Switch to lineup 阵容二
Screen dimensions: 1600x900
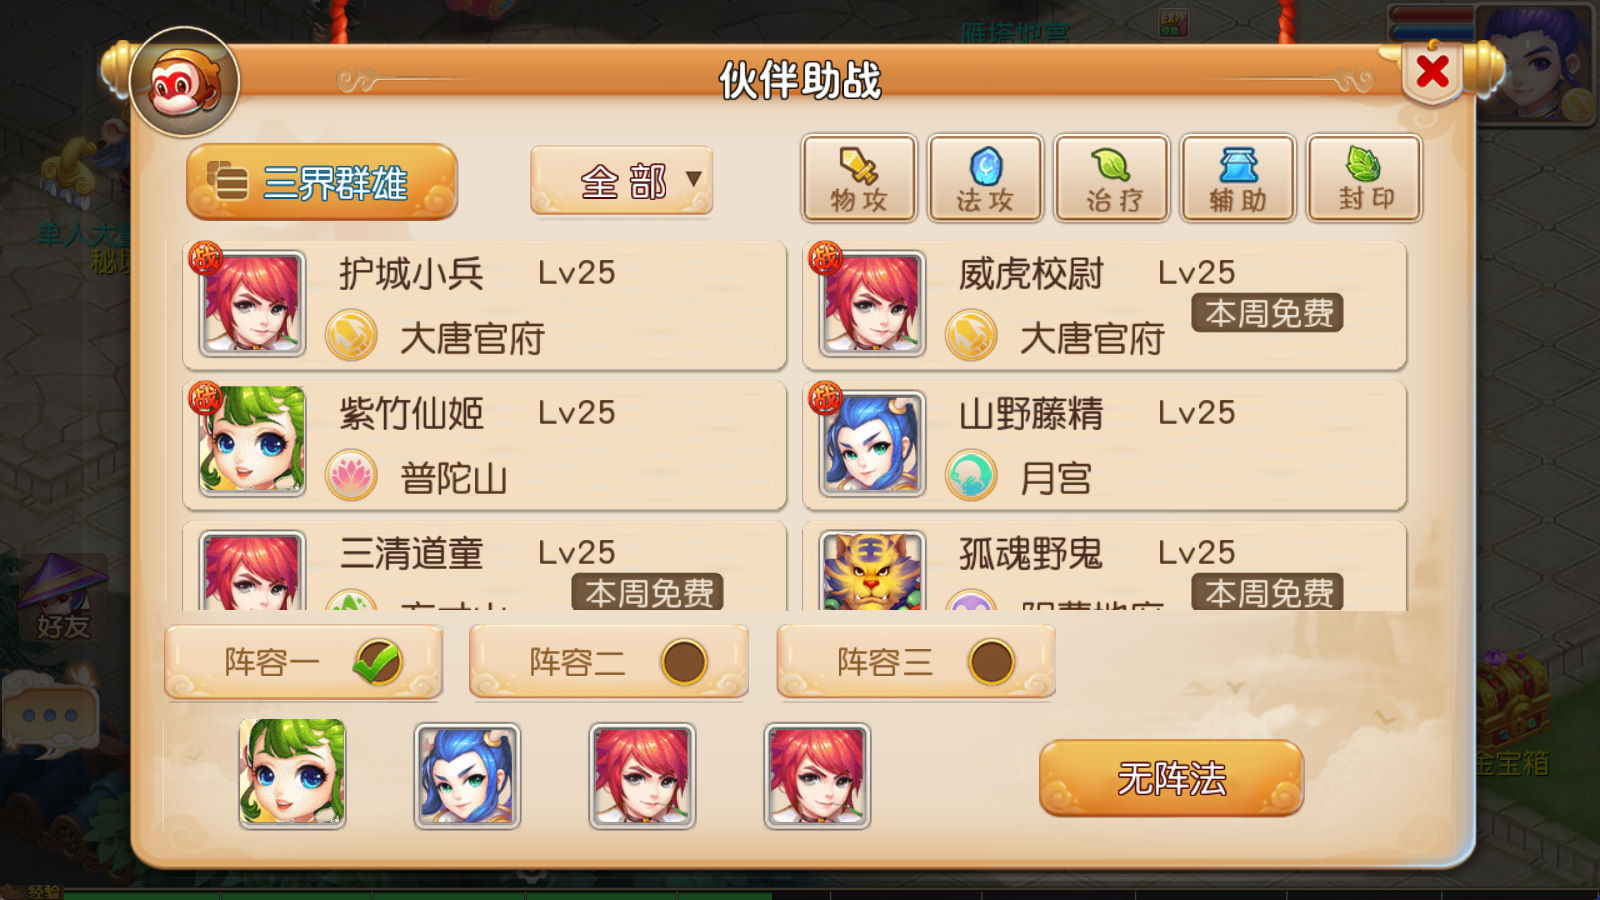click(609, 661)
